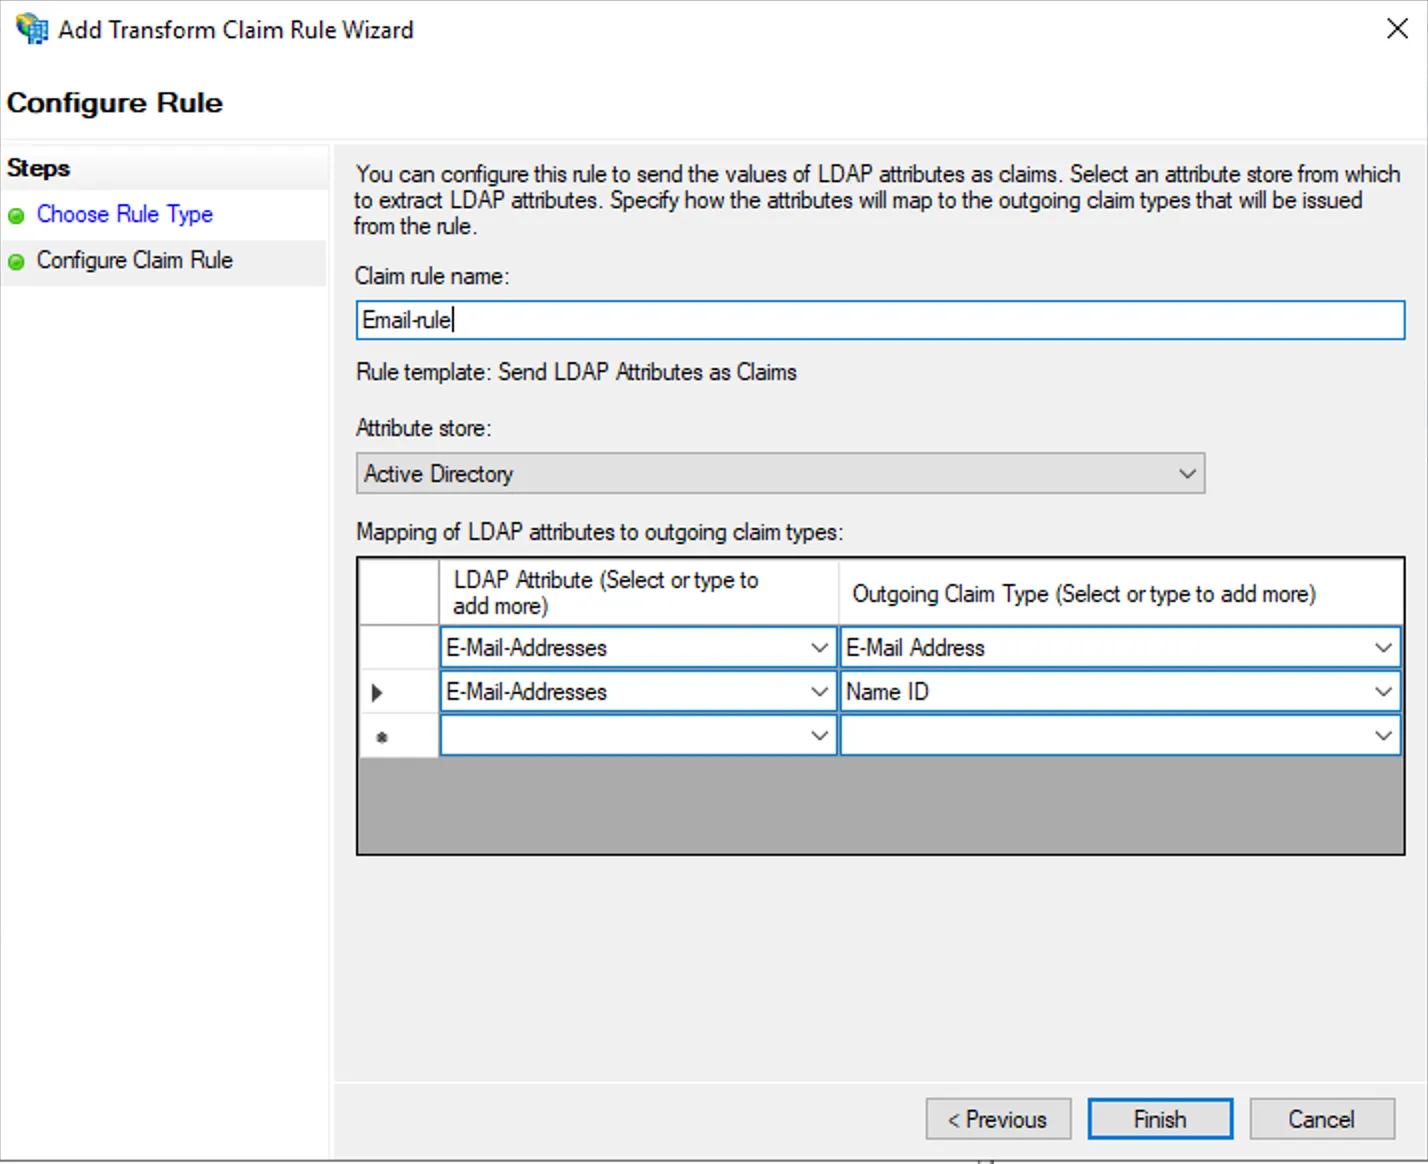The image size is (1428, 1164).
Task: Click the row selector arrow beside the Name ID row
Action: (377, 691)
